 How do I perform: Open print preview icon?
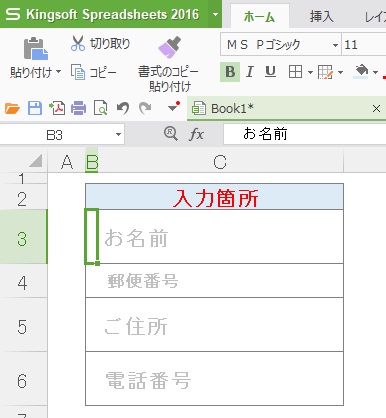click(100, 108)
